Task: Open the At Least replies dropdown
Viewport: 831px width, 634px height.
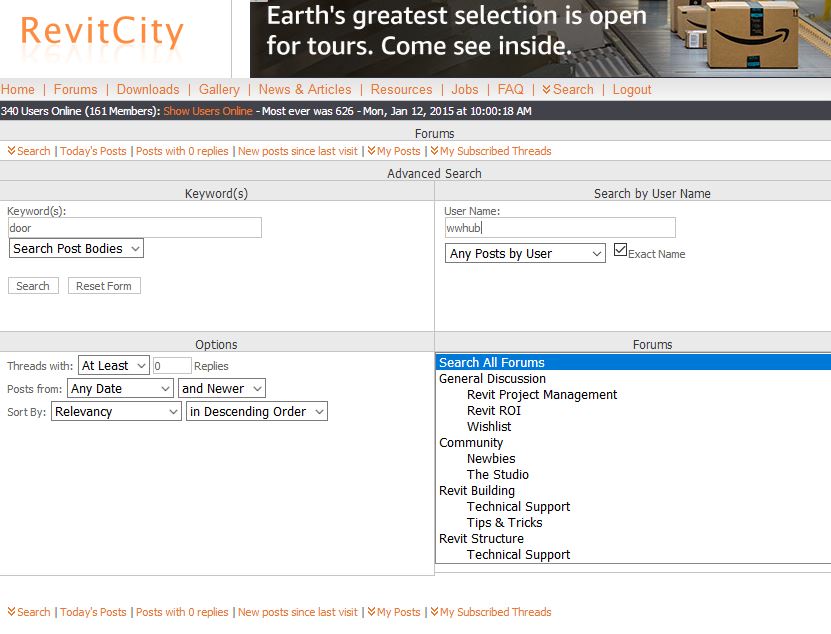Action: coord(113,365)
